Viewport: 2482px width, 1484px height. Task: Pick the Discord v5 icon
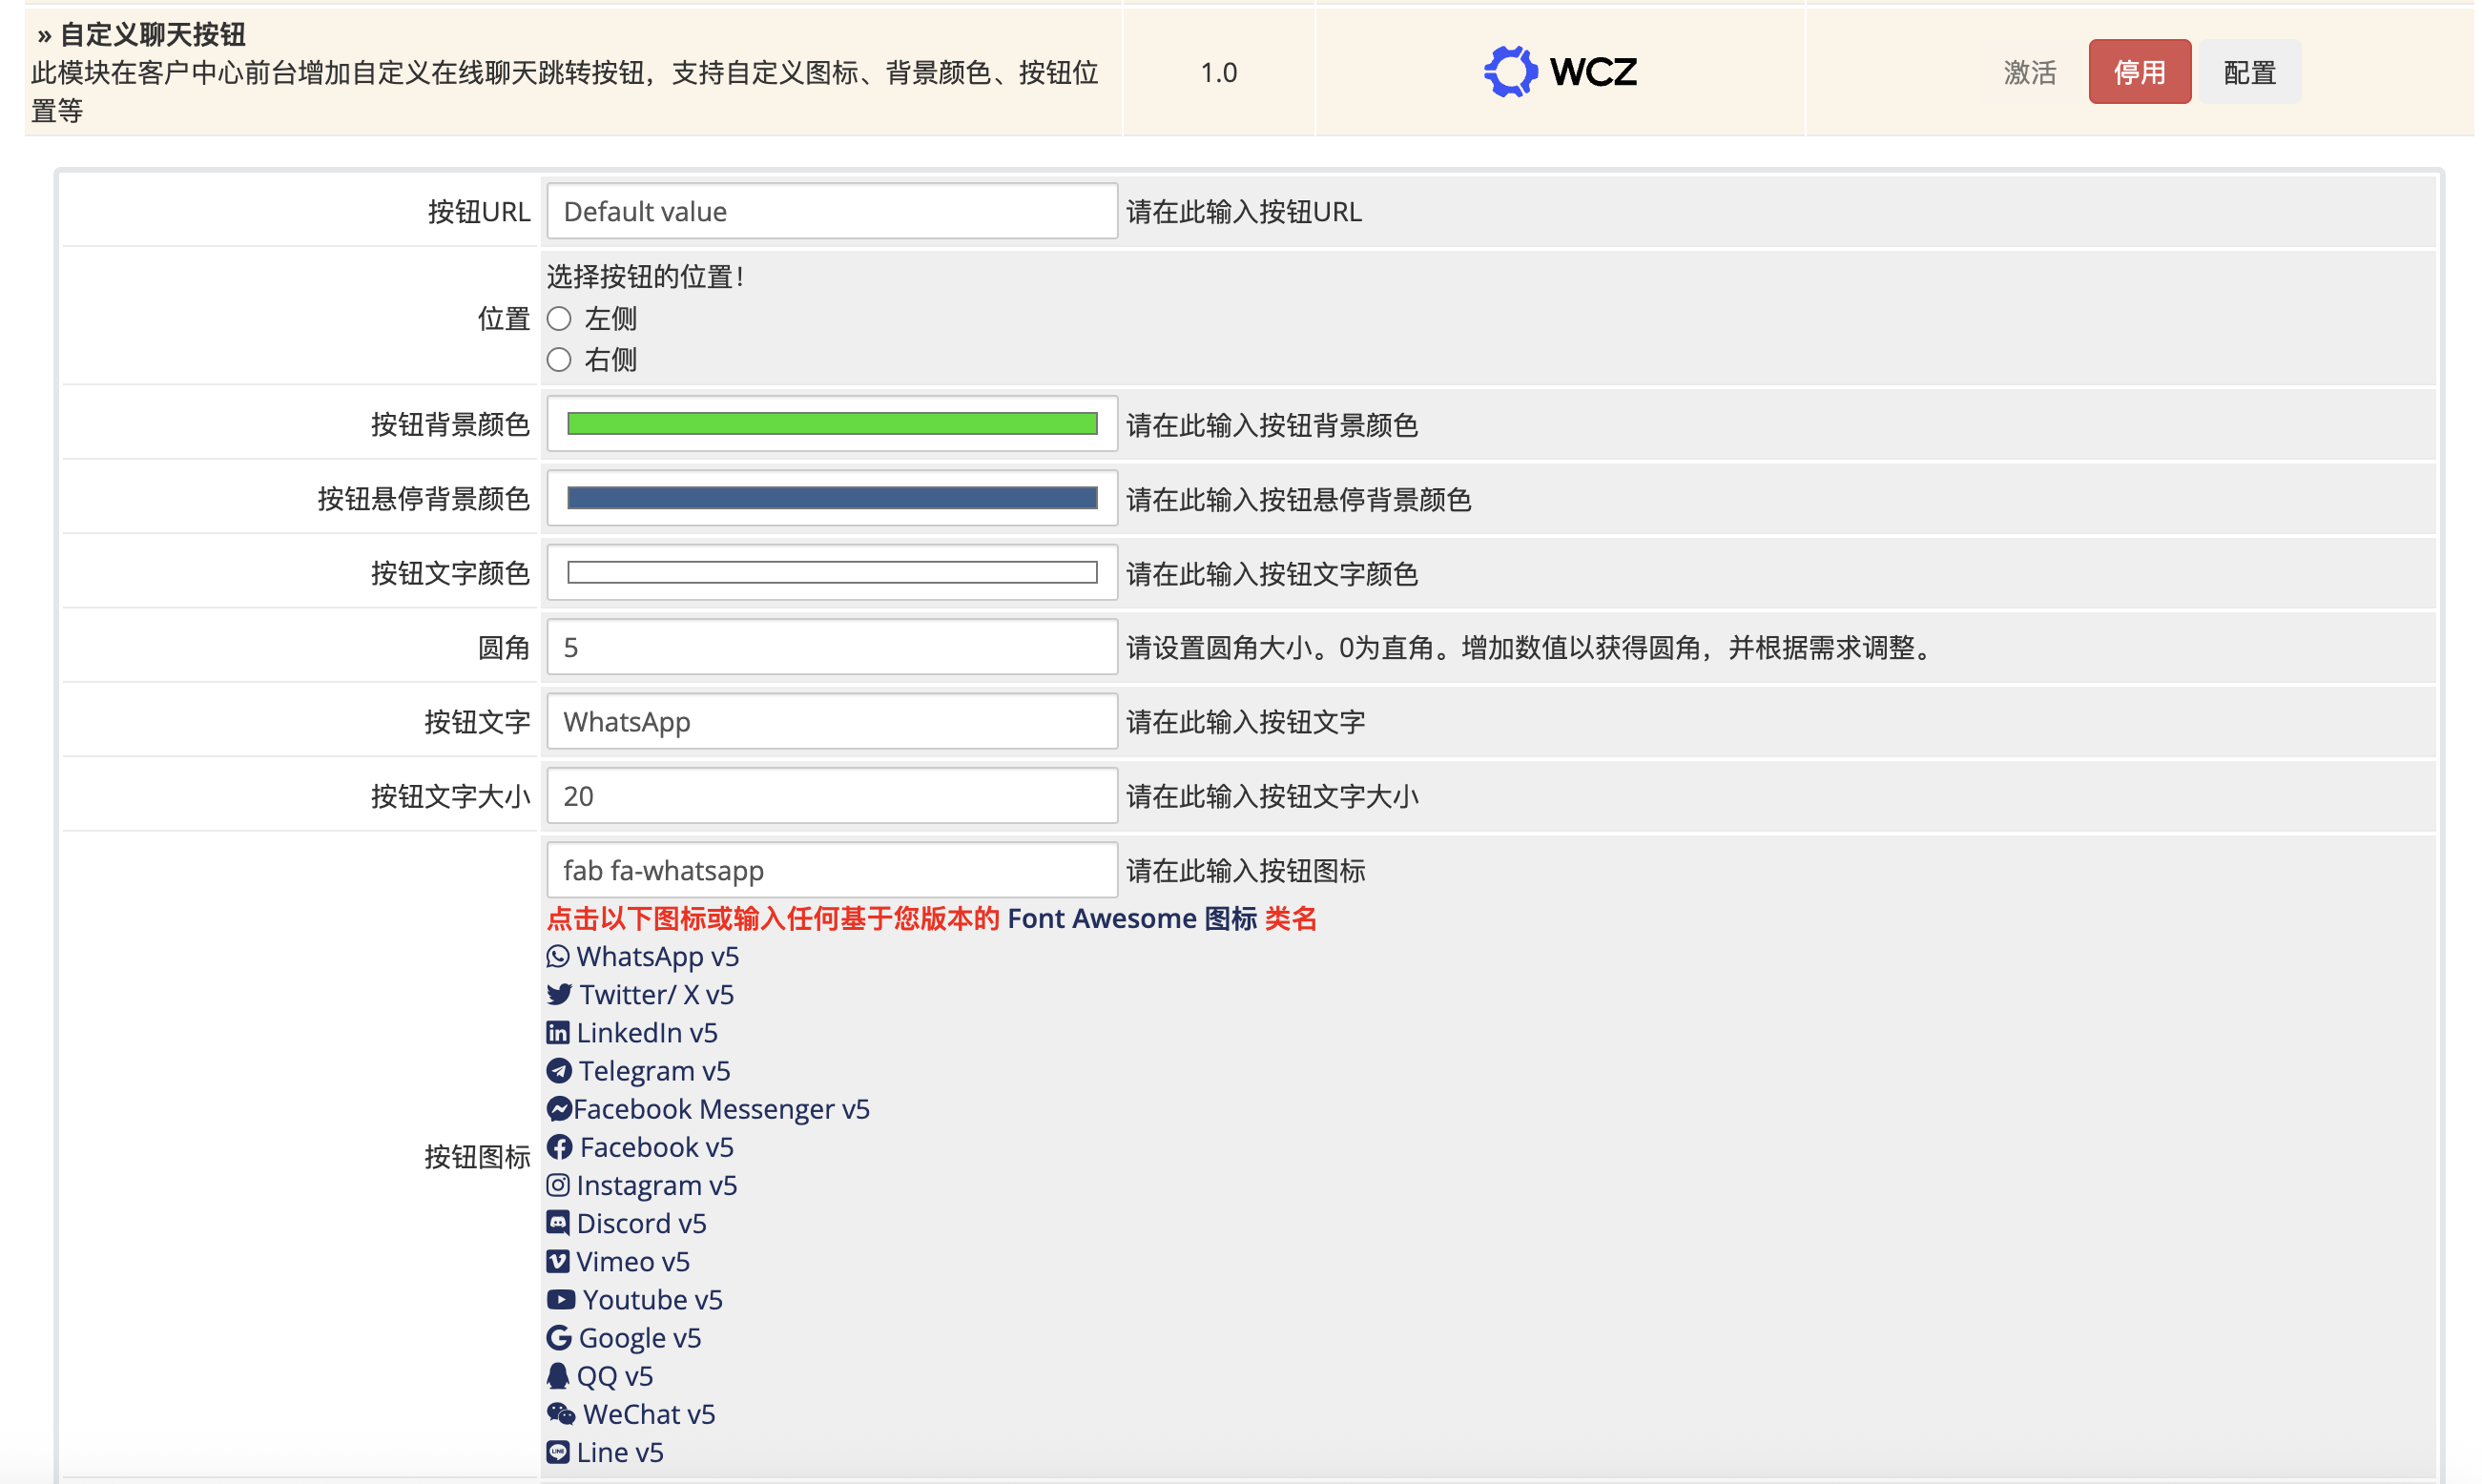558,1224
